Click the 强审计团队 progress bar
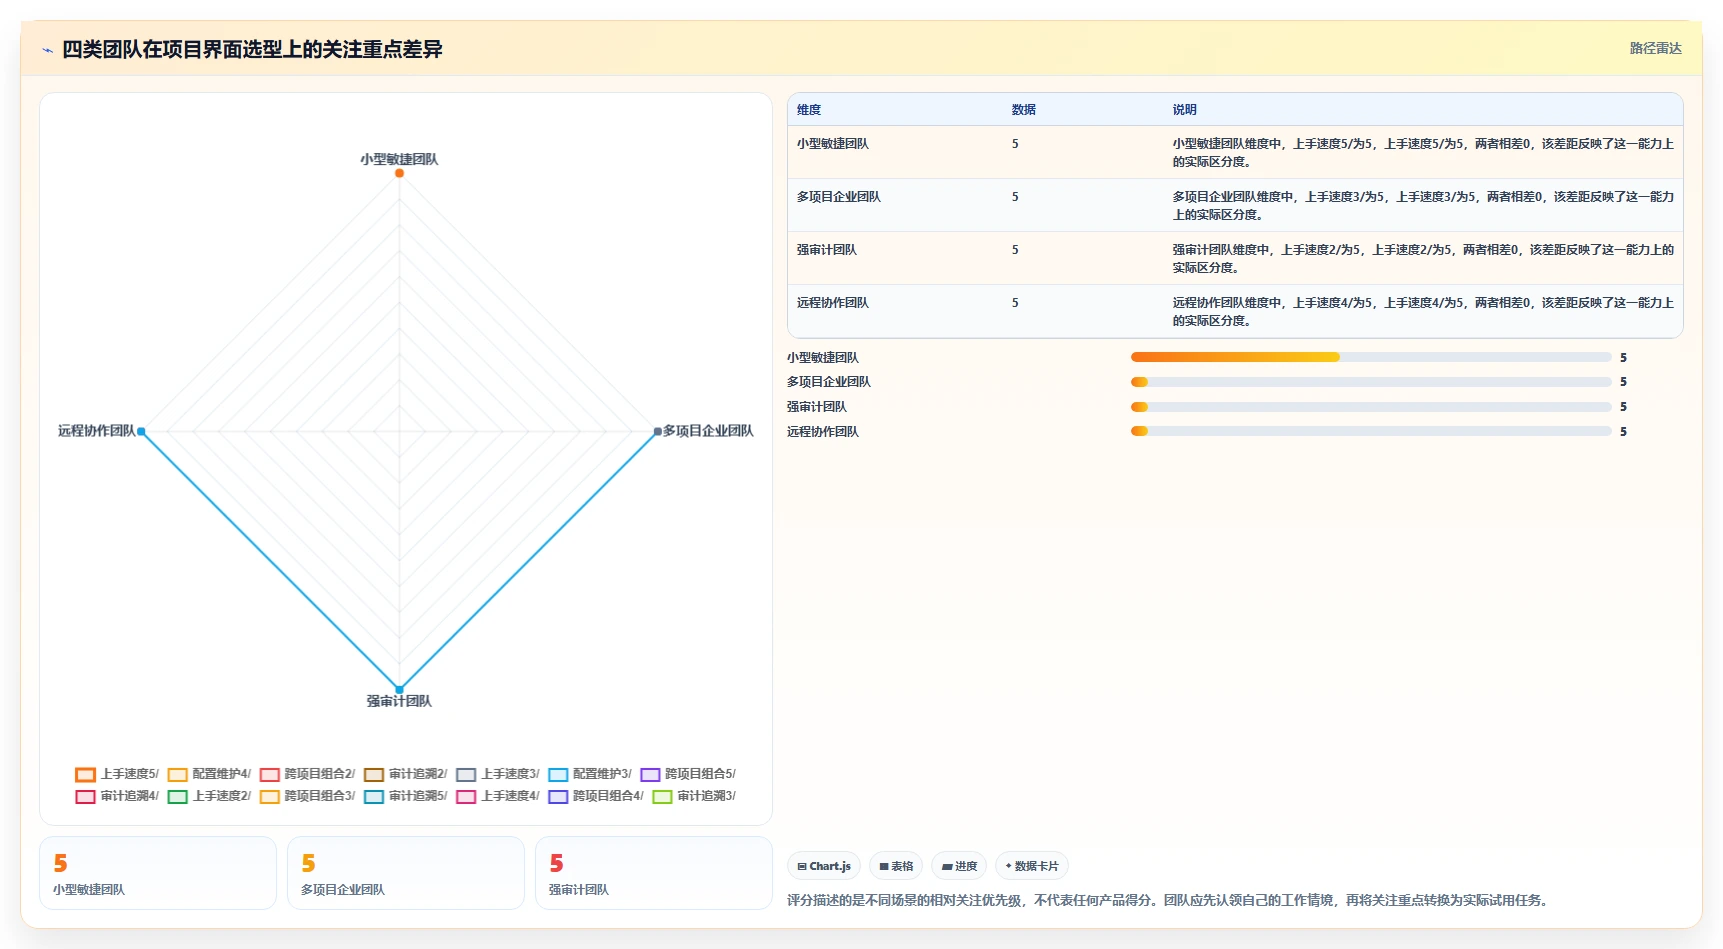This screenshot has height=949, width=1723. point(1371,407)
